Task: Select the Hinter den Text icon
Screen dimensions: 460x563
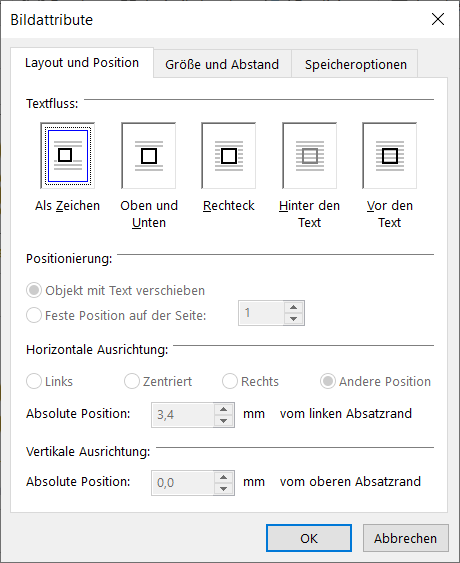Action: click(x=310, y=156)
